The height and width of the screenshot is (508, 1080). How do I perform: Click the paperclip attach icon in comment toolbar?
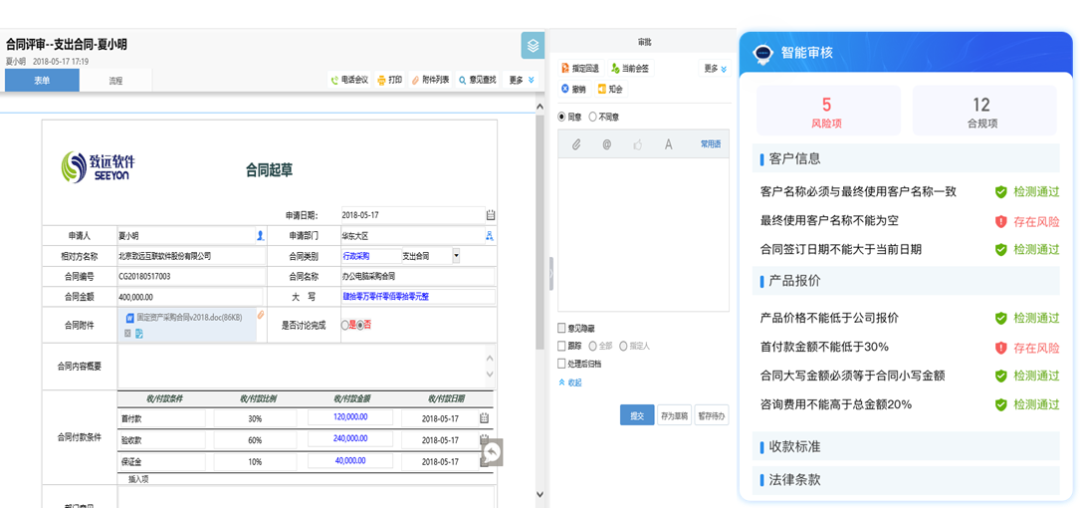(x=576, y=145)
